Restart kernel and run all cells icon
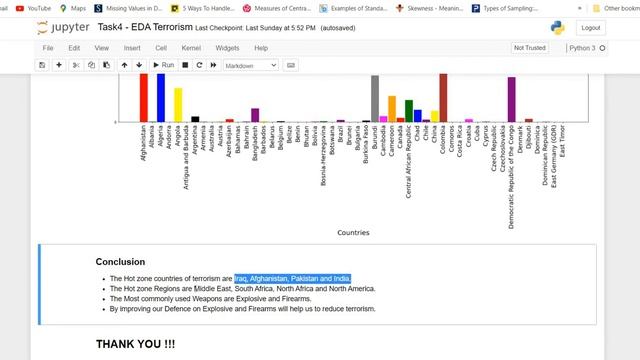Image resolution: width=640 pixels, height=360 pixels. point(213,65)
